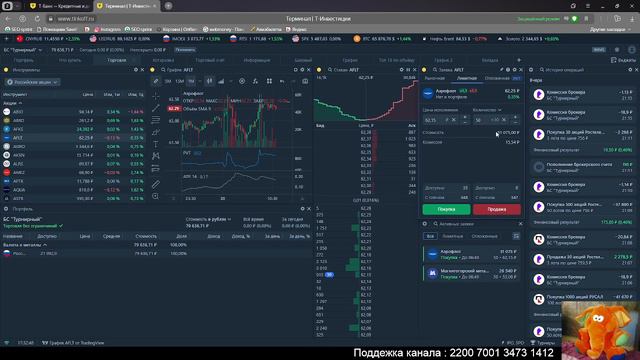Open indicators dropdown arrow in chart toolbar
This screenshot has height=360, width=640.
pyautogui.click(x=231, y=81)
